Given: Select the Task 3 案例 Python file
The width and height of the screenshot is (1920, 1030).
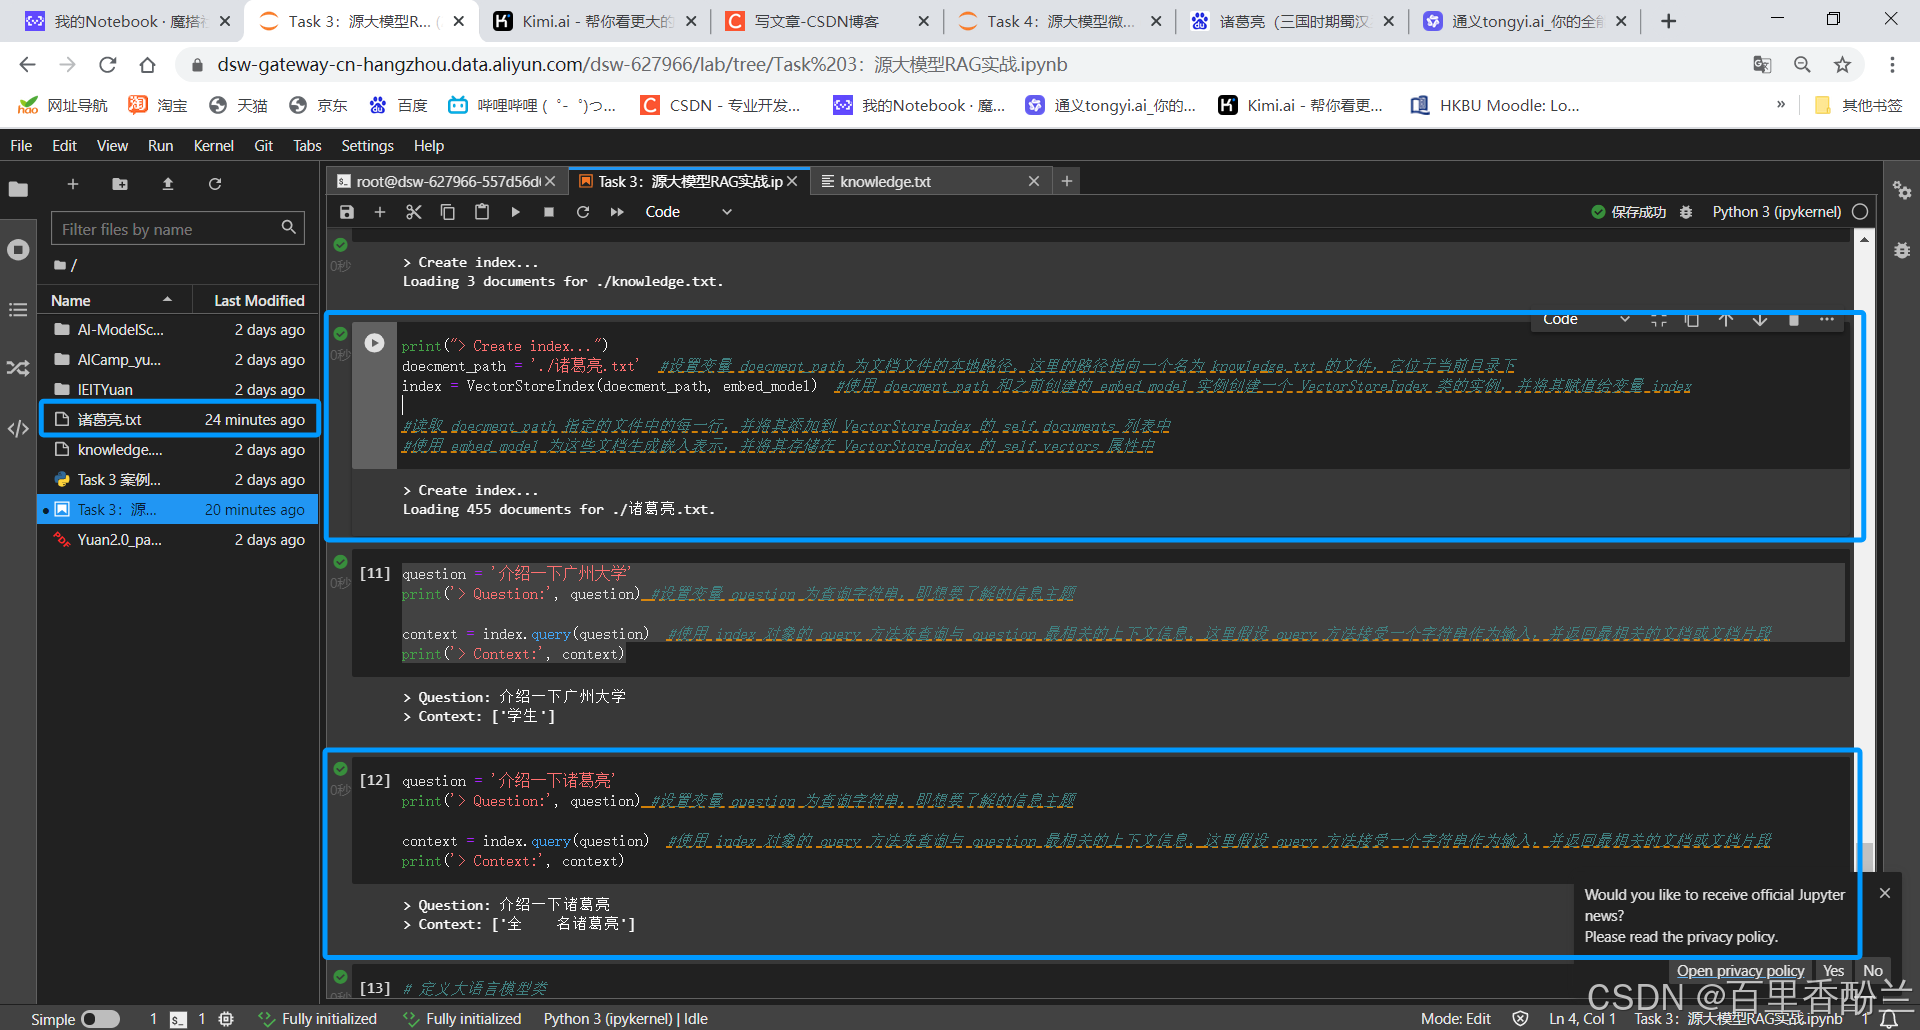Looking at the screenshot, I should tap(179, 480).
